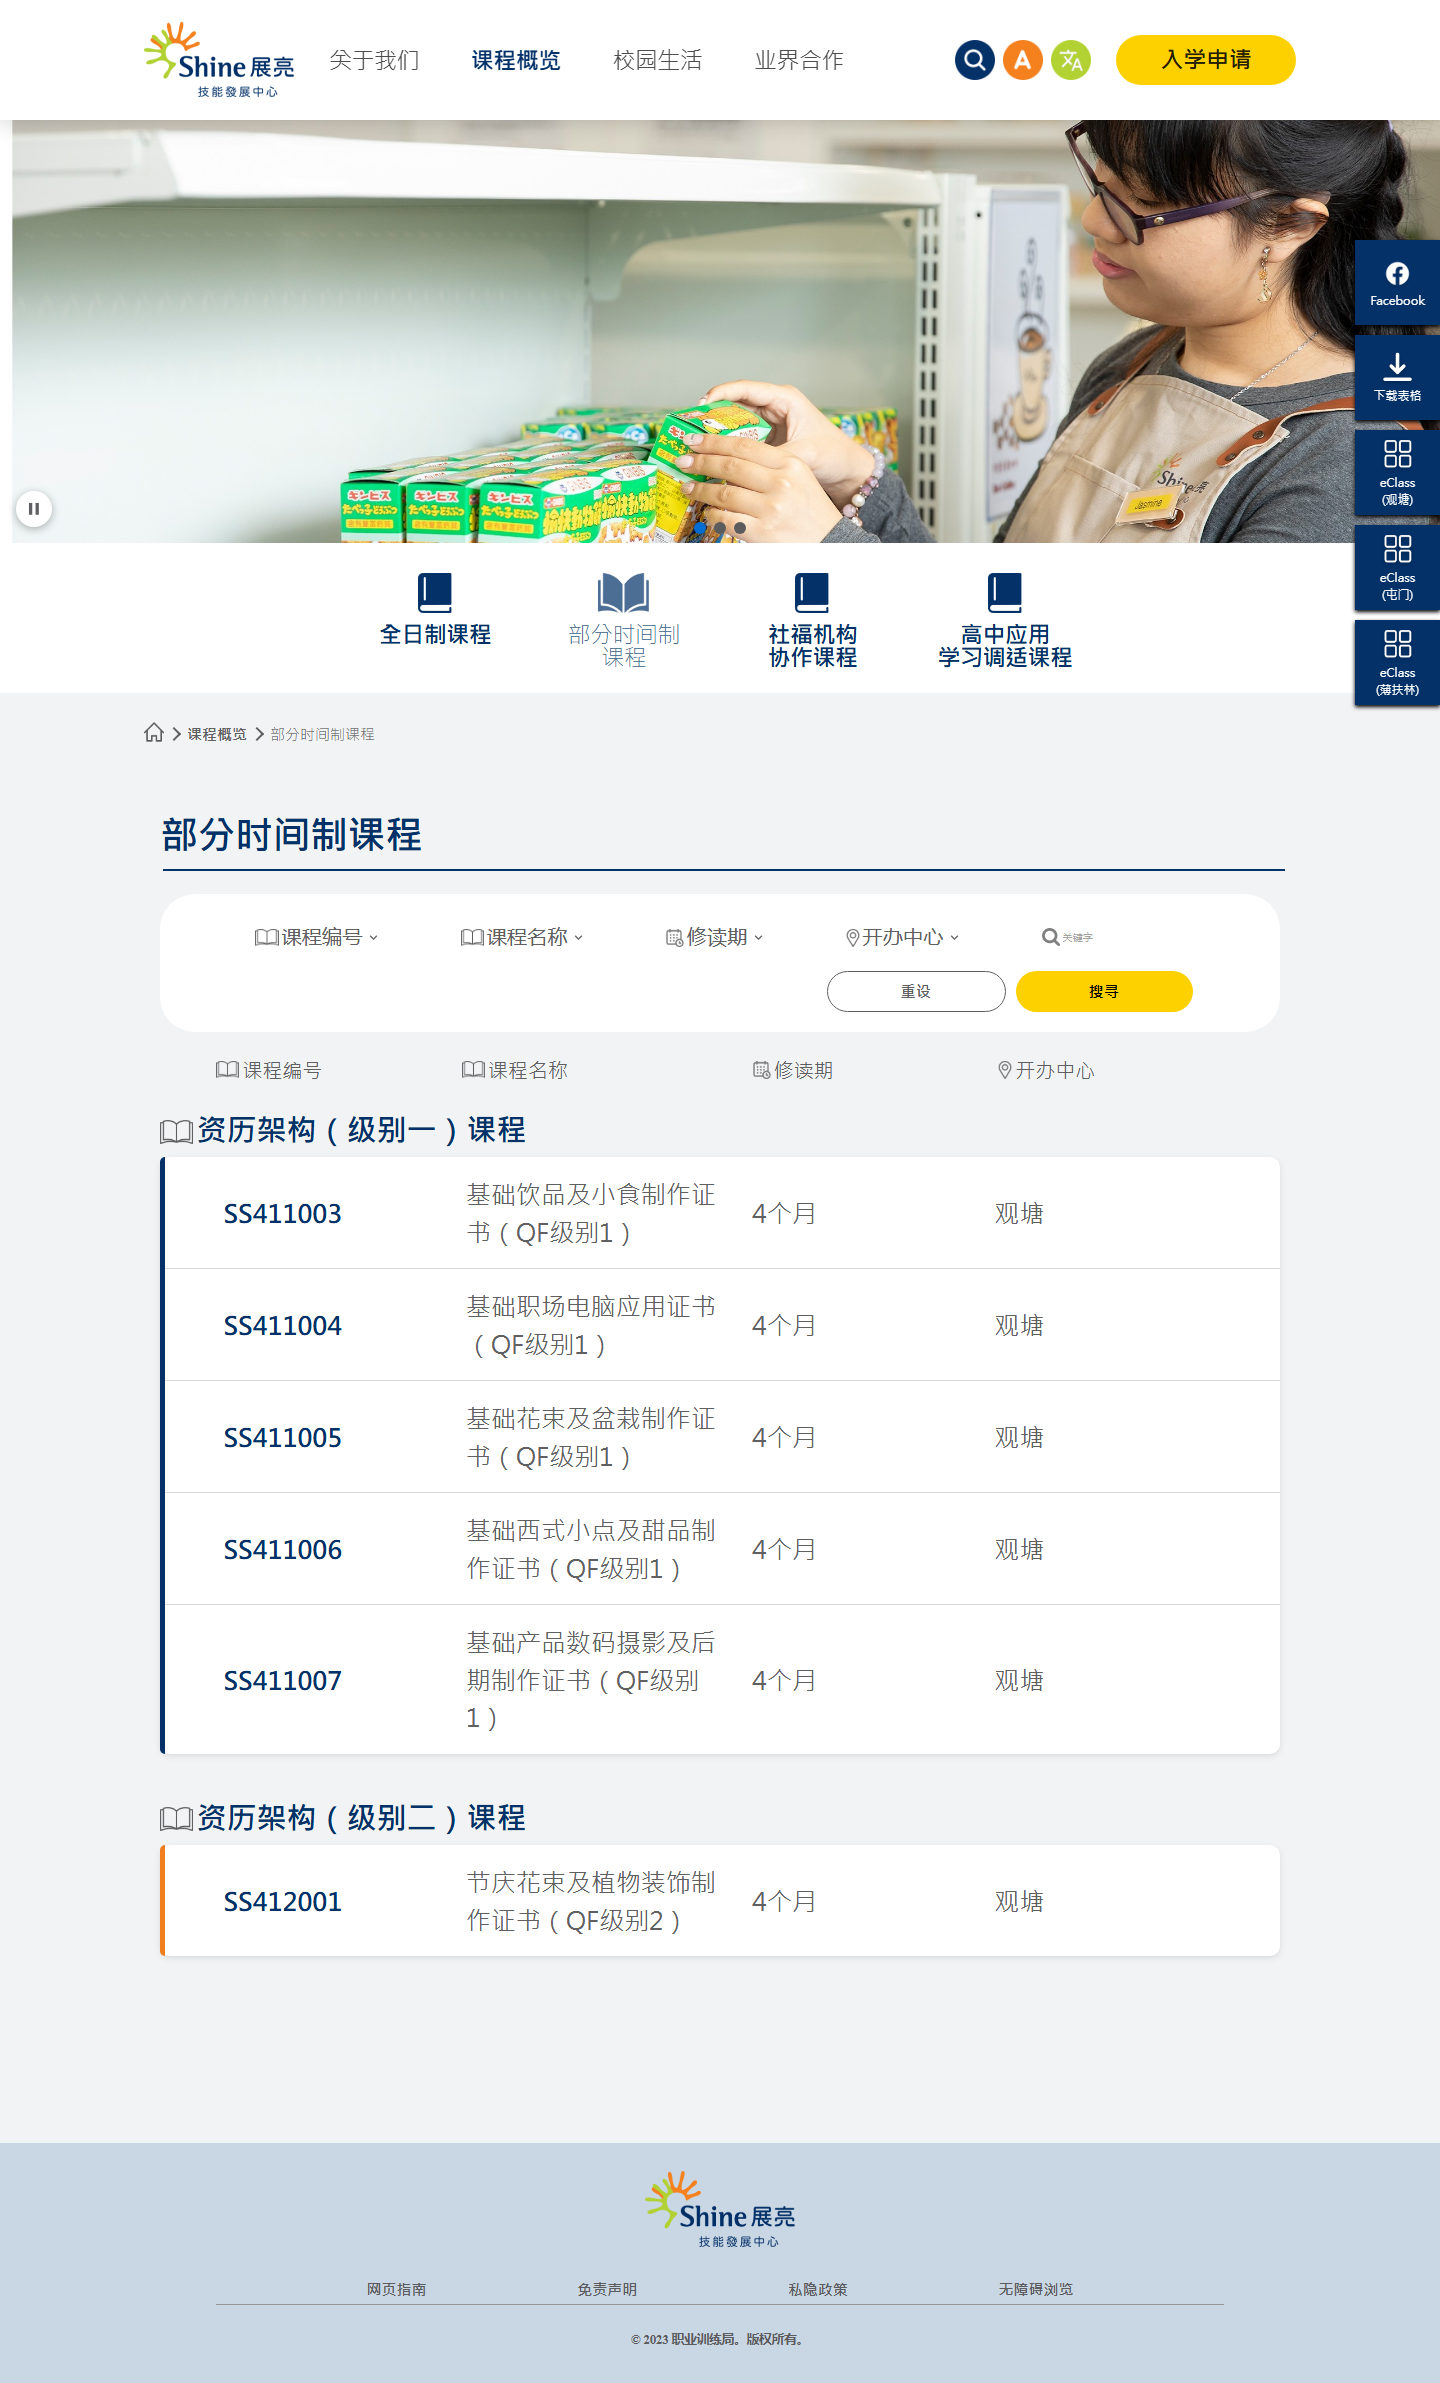The height and width of the screenshot is (2383, 1440).
Task: Expand the 开办中心 filter dropdown
Action: point(902,937)
